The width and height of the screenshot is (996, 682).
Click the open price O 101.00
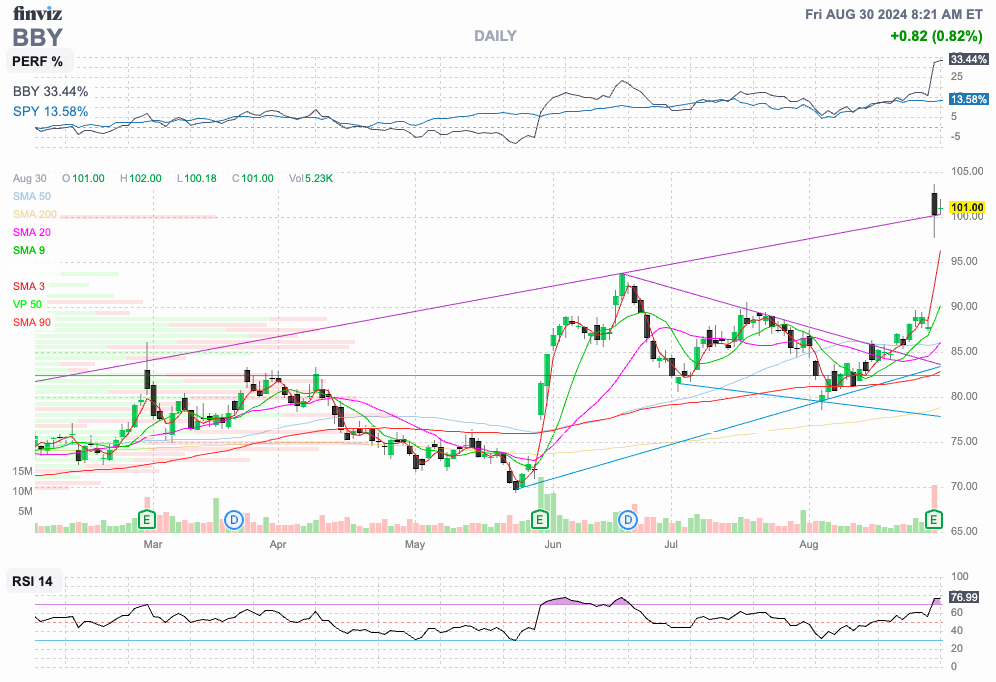[x=83, y=178]
